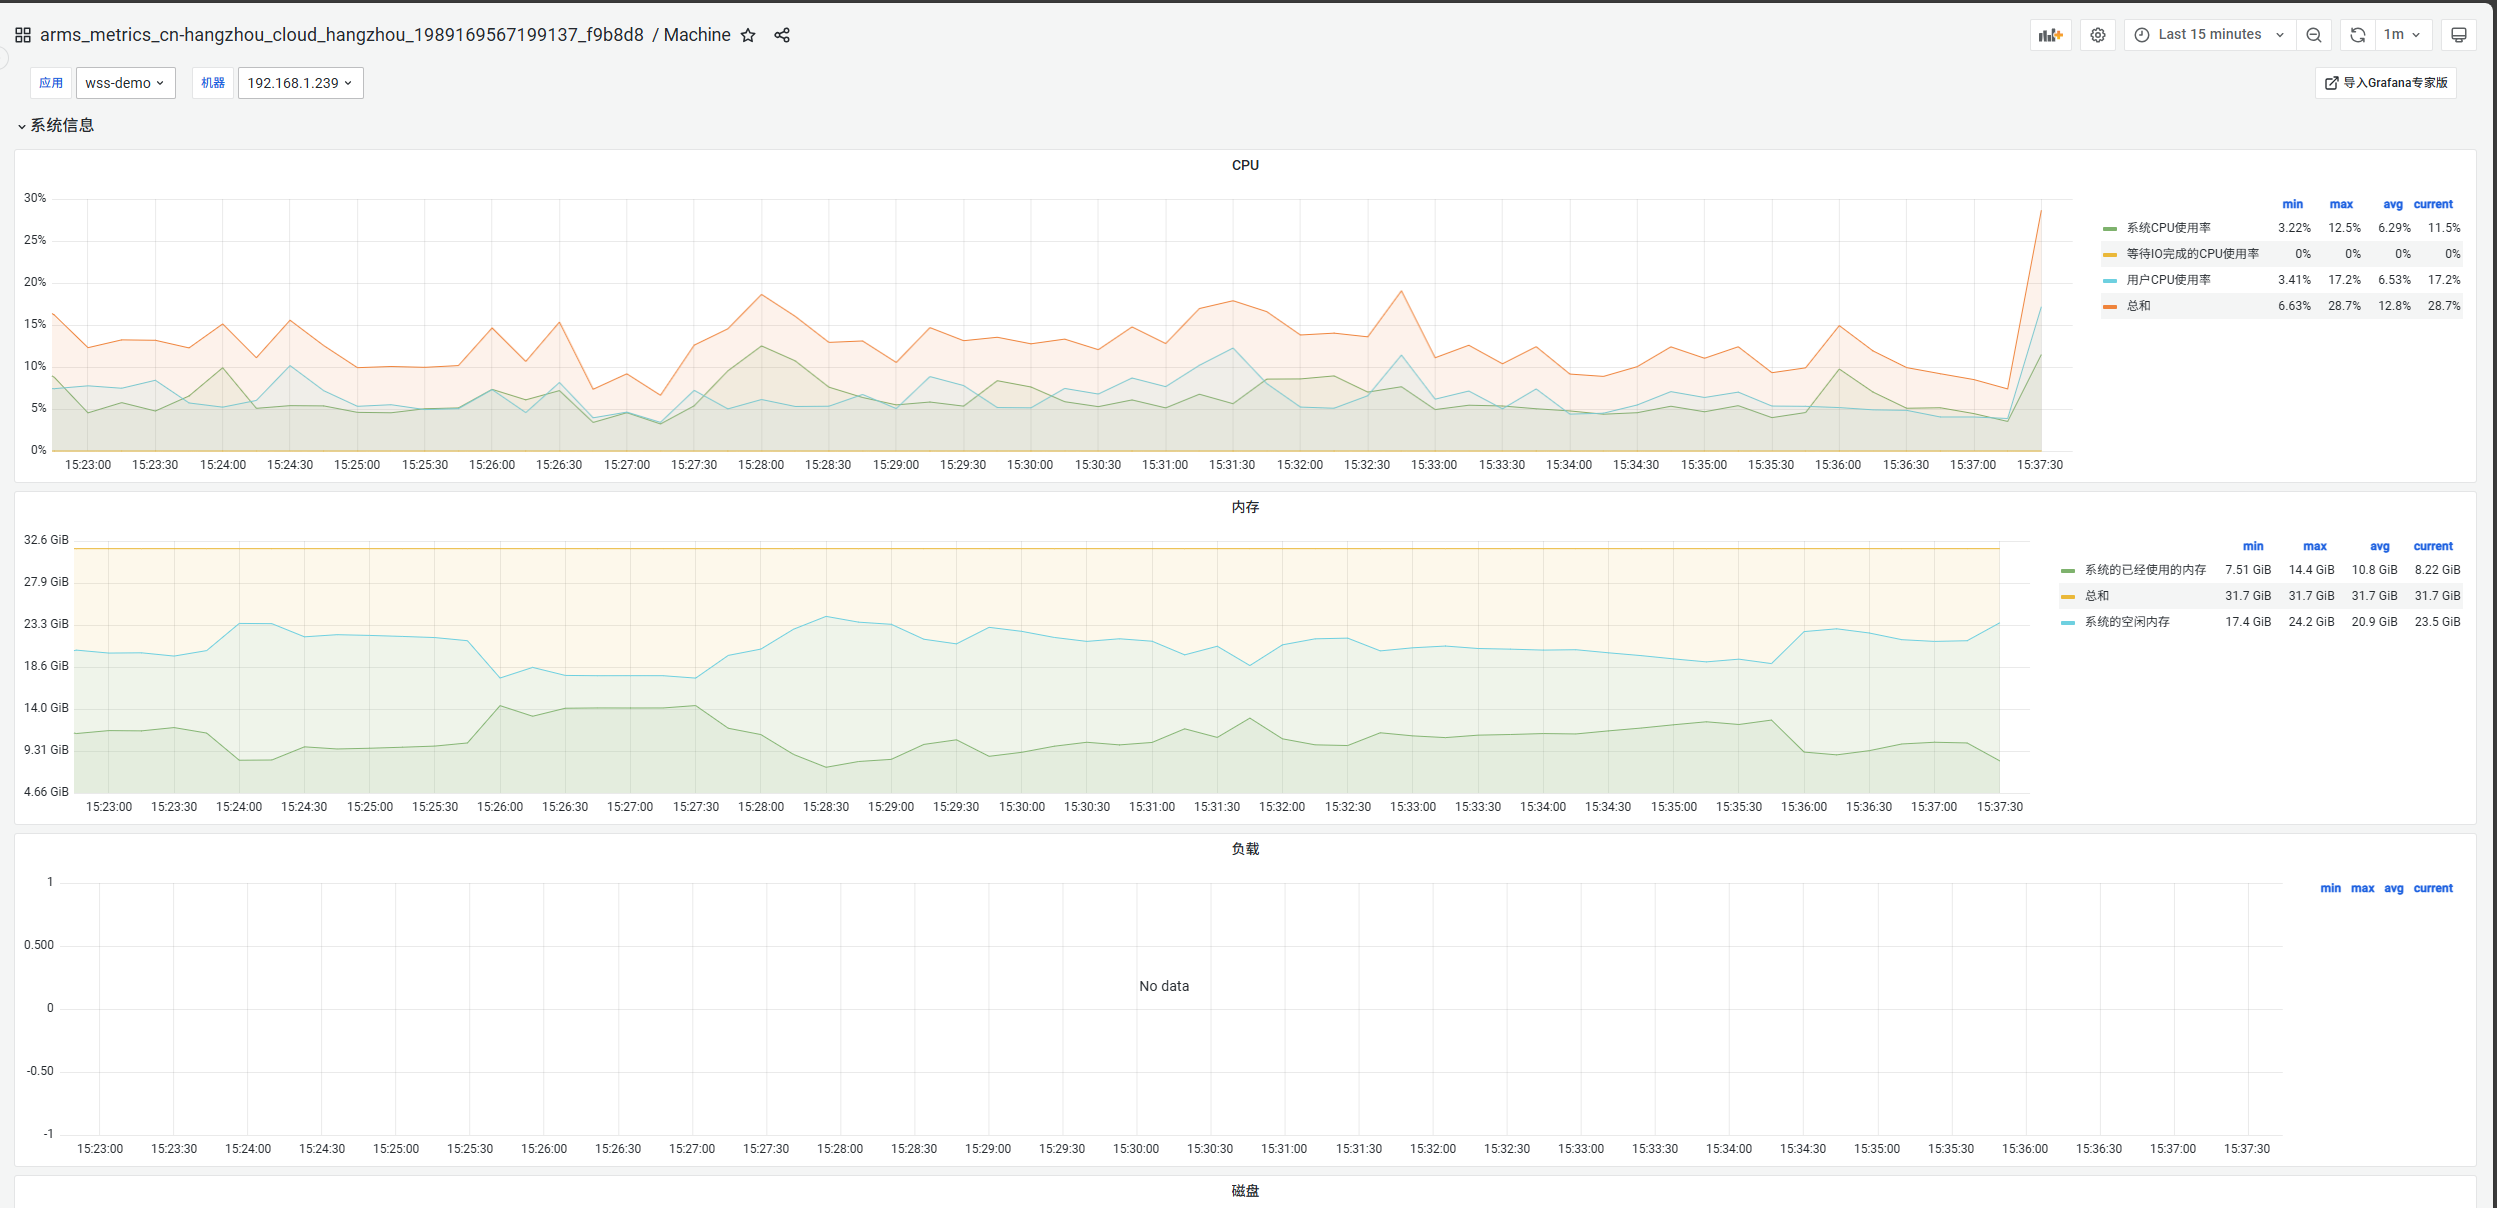Open dashboard settings gear
2497x1208 pixels.
tap(2098, 35)
